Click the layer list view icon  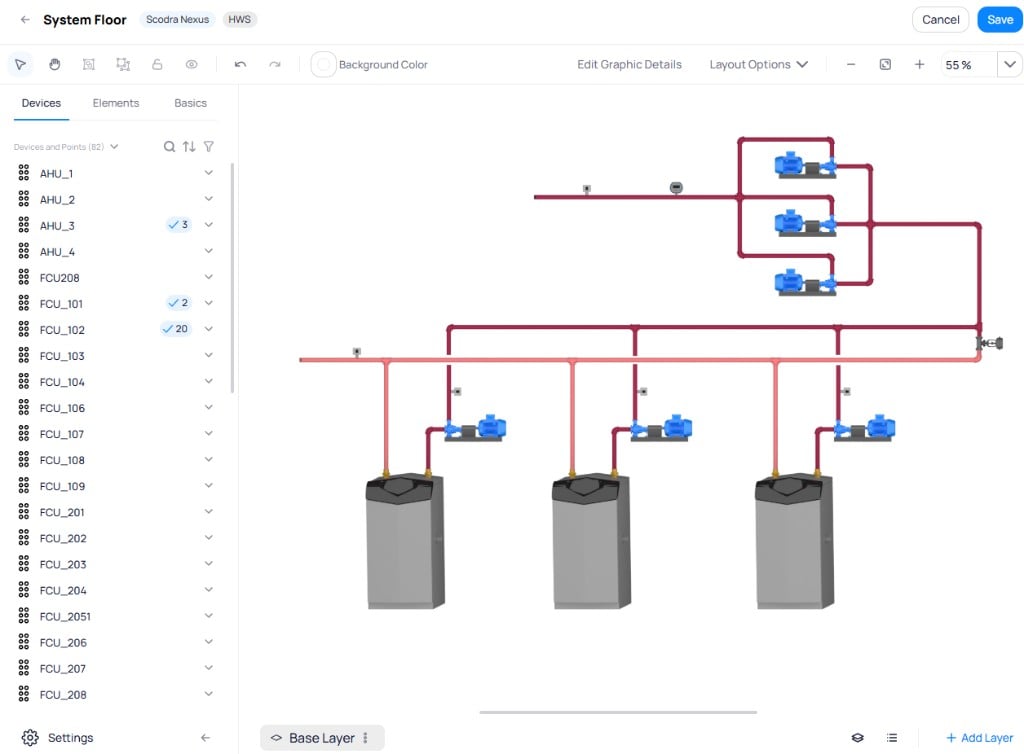pyautogui.click(x=891, y=738)
